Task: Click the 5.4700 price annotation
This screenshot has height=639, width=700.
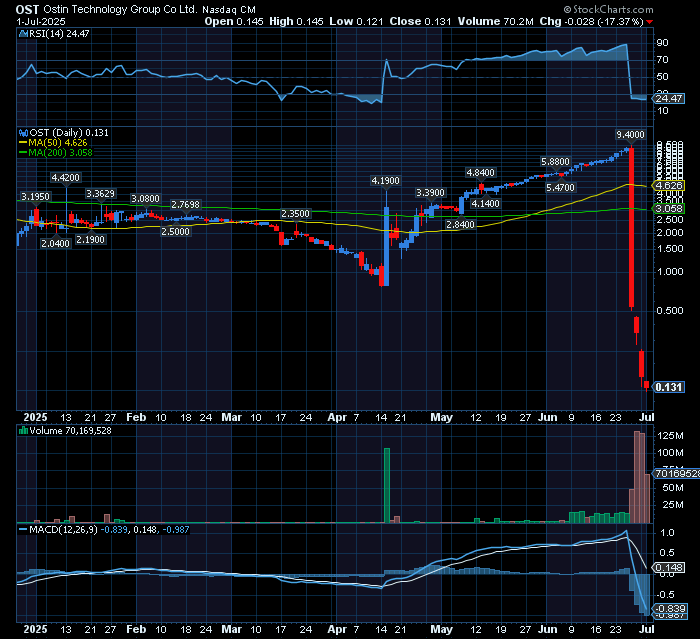Action: (560, 188)
